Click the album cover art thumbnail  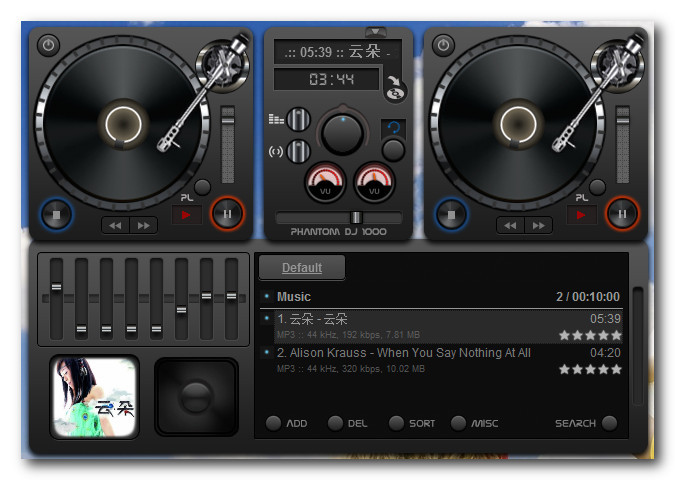point(95,396)
